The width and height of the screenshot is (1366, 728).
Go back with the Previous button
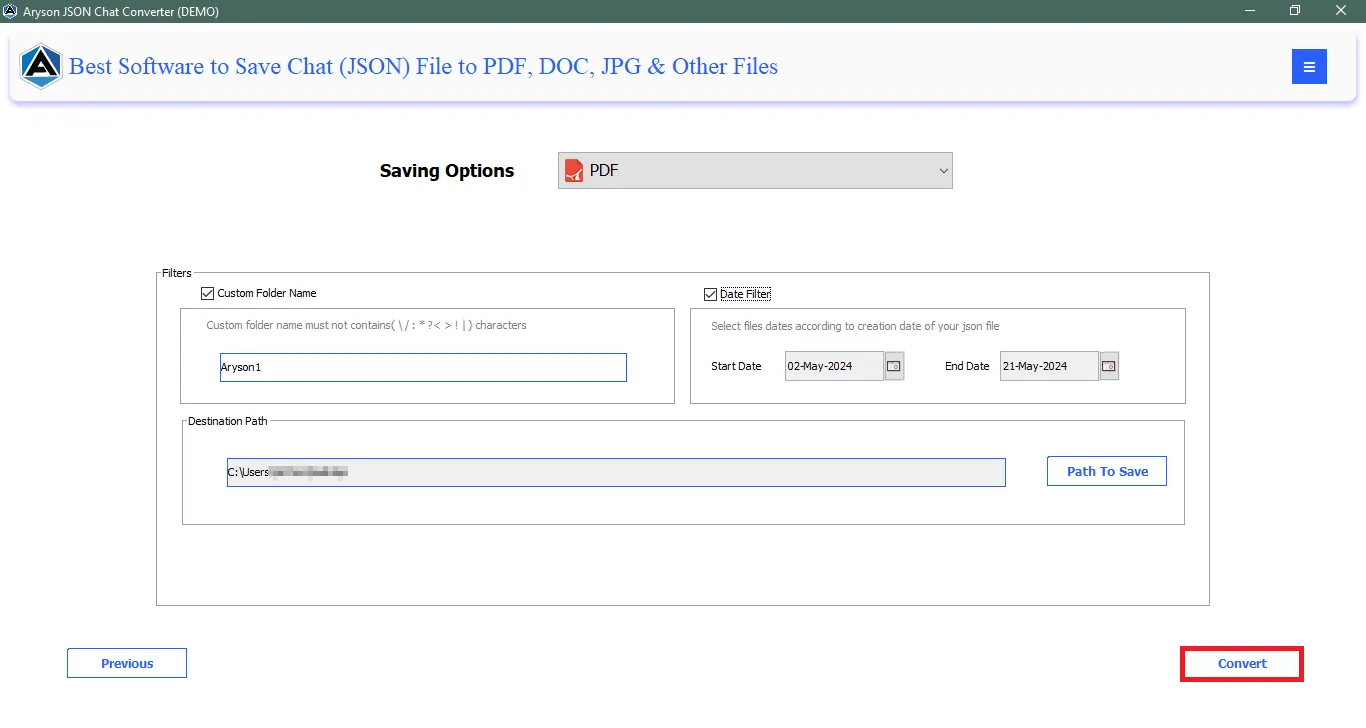coord(127,664)
